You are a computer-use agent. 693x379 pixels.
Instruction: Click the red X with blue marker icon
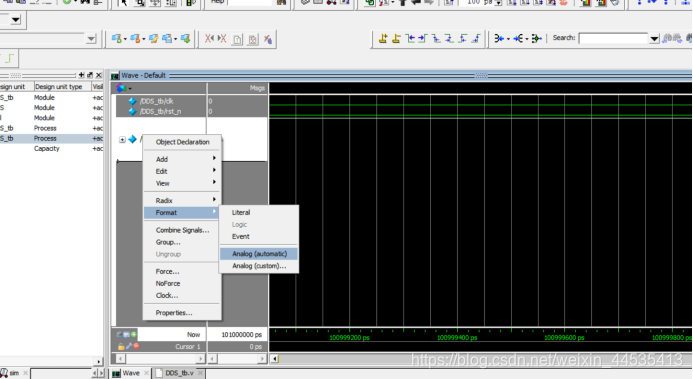[x=267, y=39]
